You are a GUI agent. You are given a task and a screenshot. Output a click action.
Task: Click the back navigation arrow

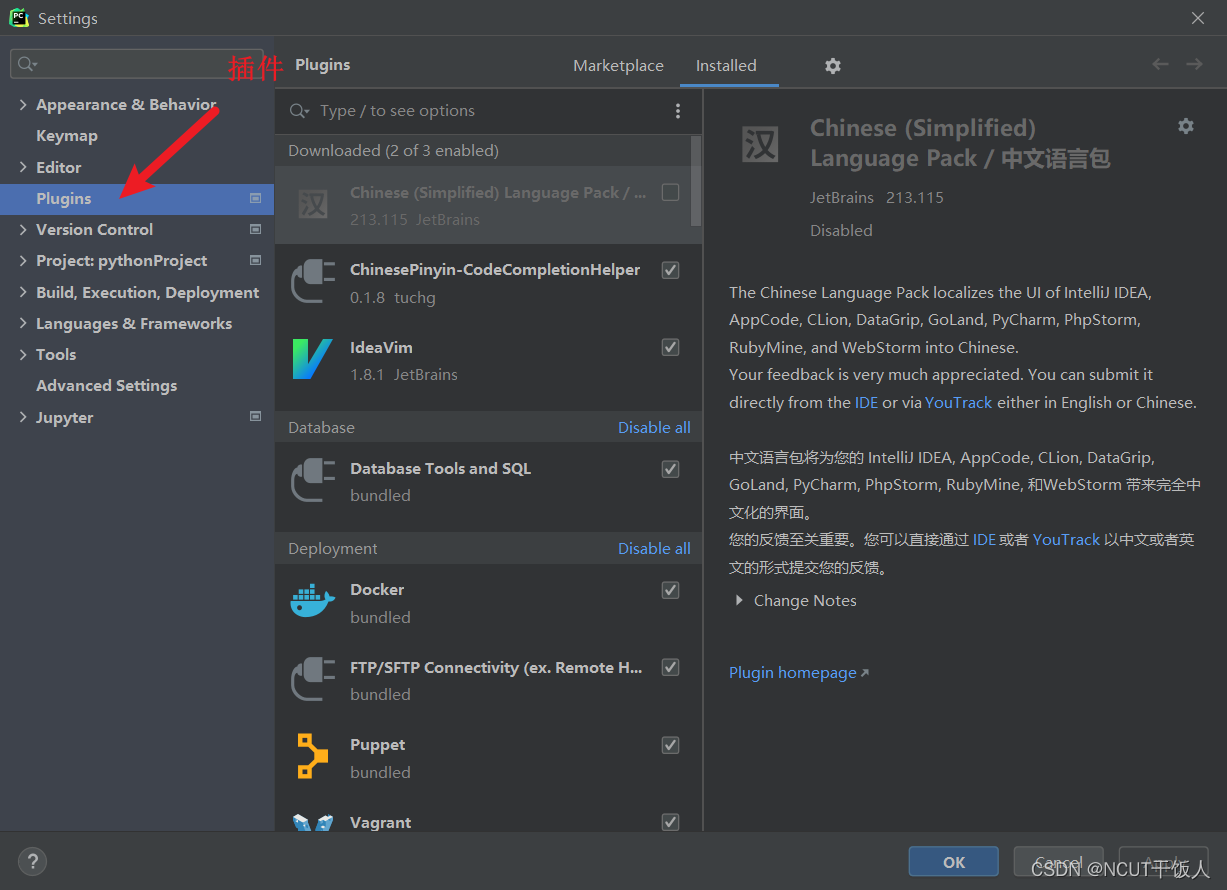tap(1160, 64)
